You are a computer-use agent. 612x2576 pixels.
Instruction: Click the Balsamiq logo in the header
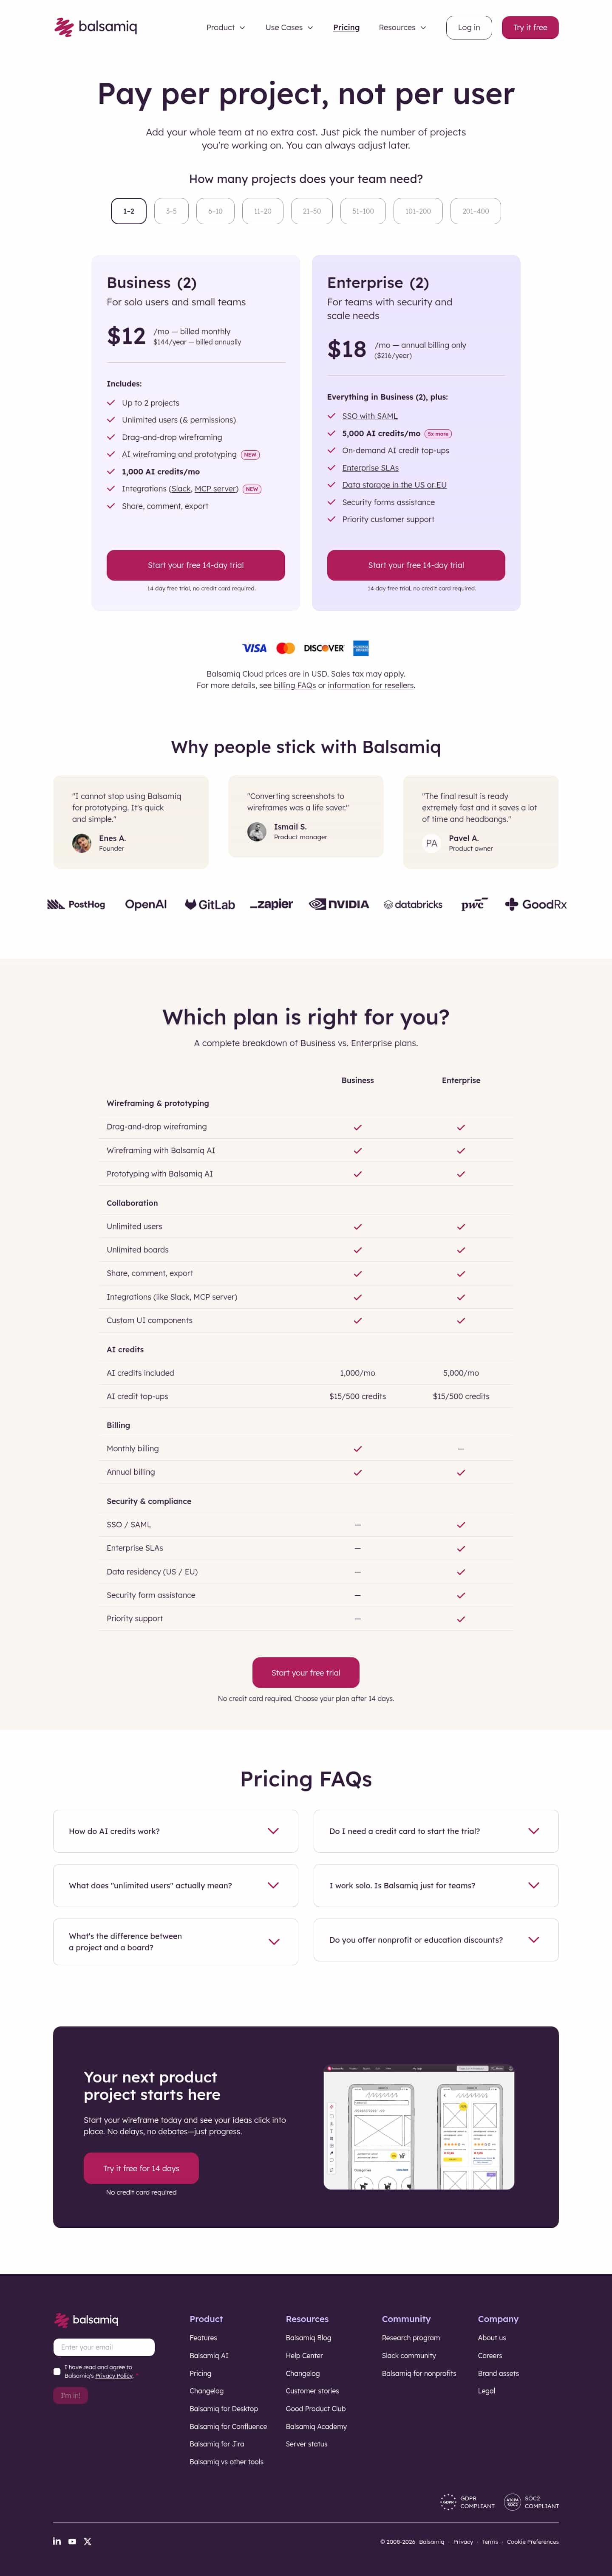[96, 27]
